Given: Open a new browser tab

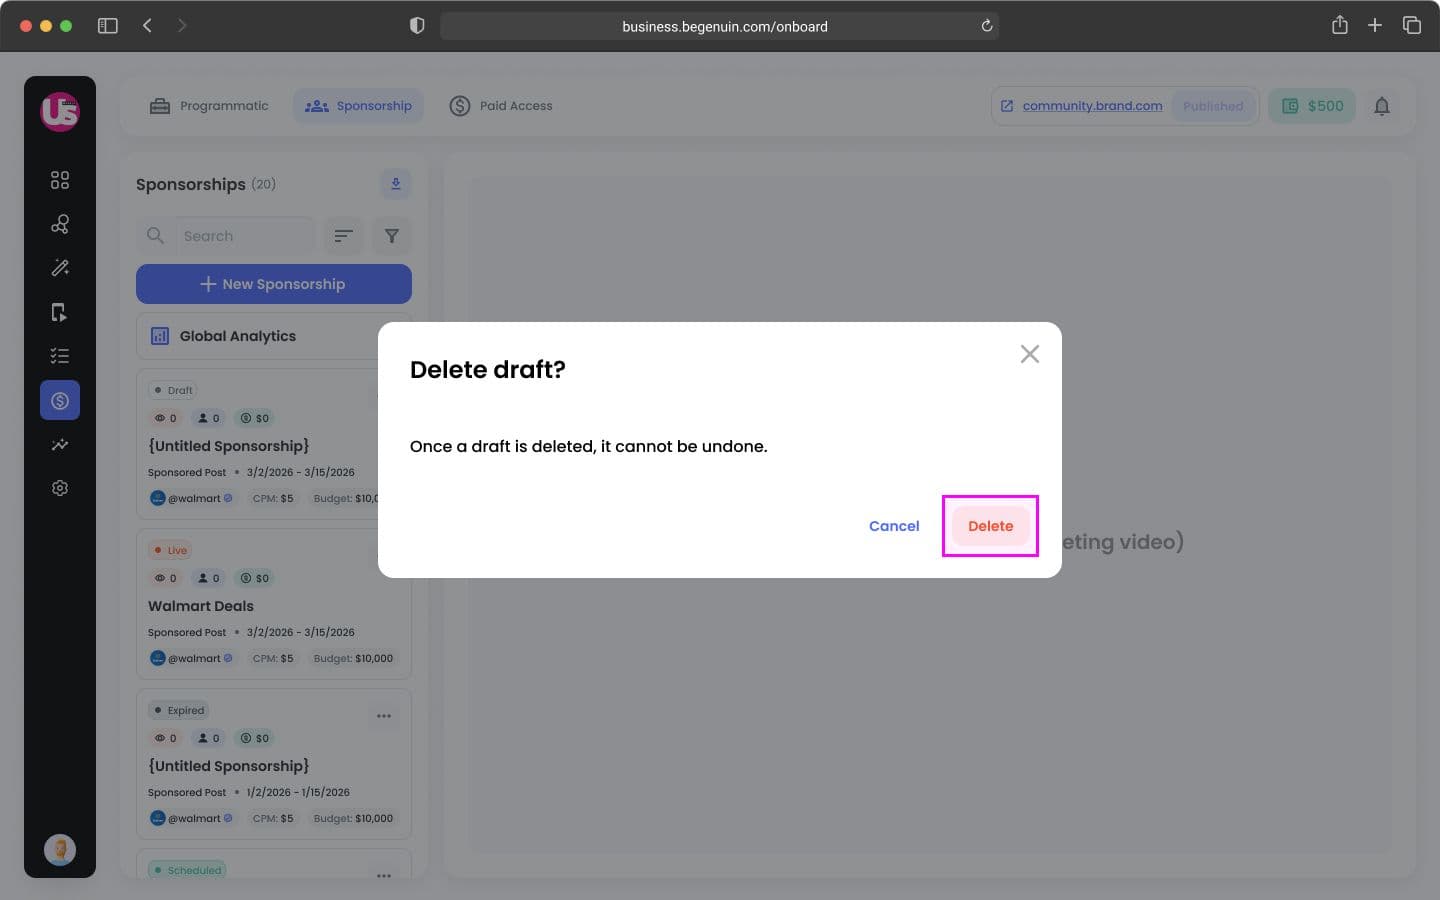Looking at the screenshot, I should [x=1375, y=26].
